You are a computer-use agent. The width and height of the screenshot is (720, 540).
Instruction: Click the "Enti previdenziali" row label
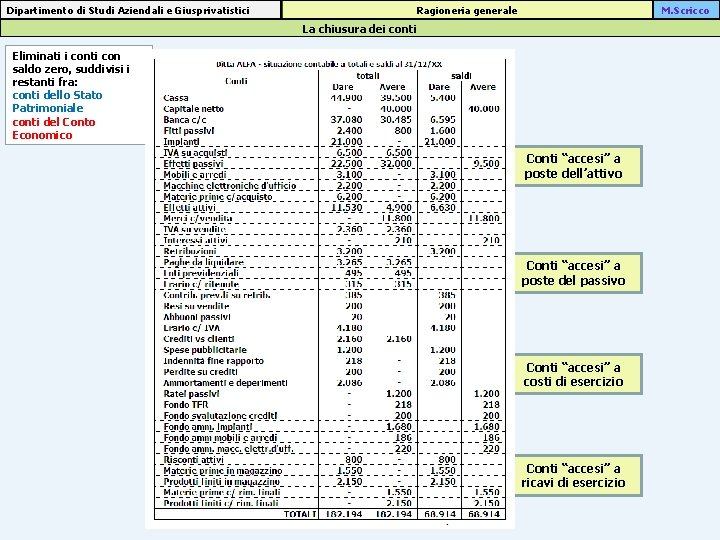click(x=201, y=274)
